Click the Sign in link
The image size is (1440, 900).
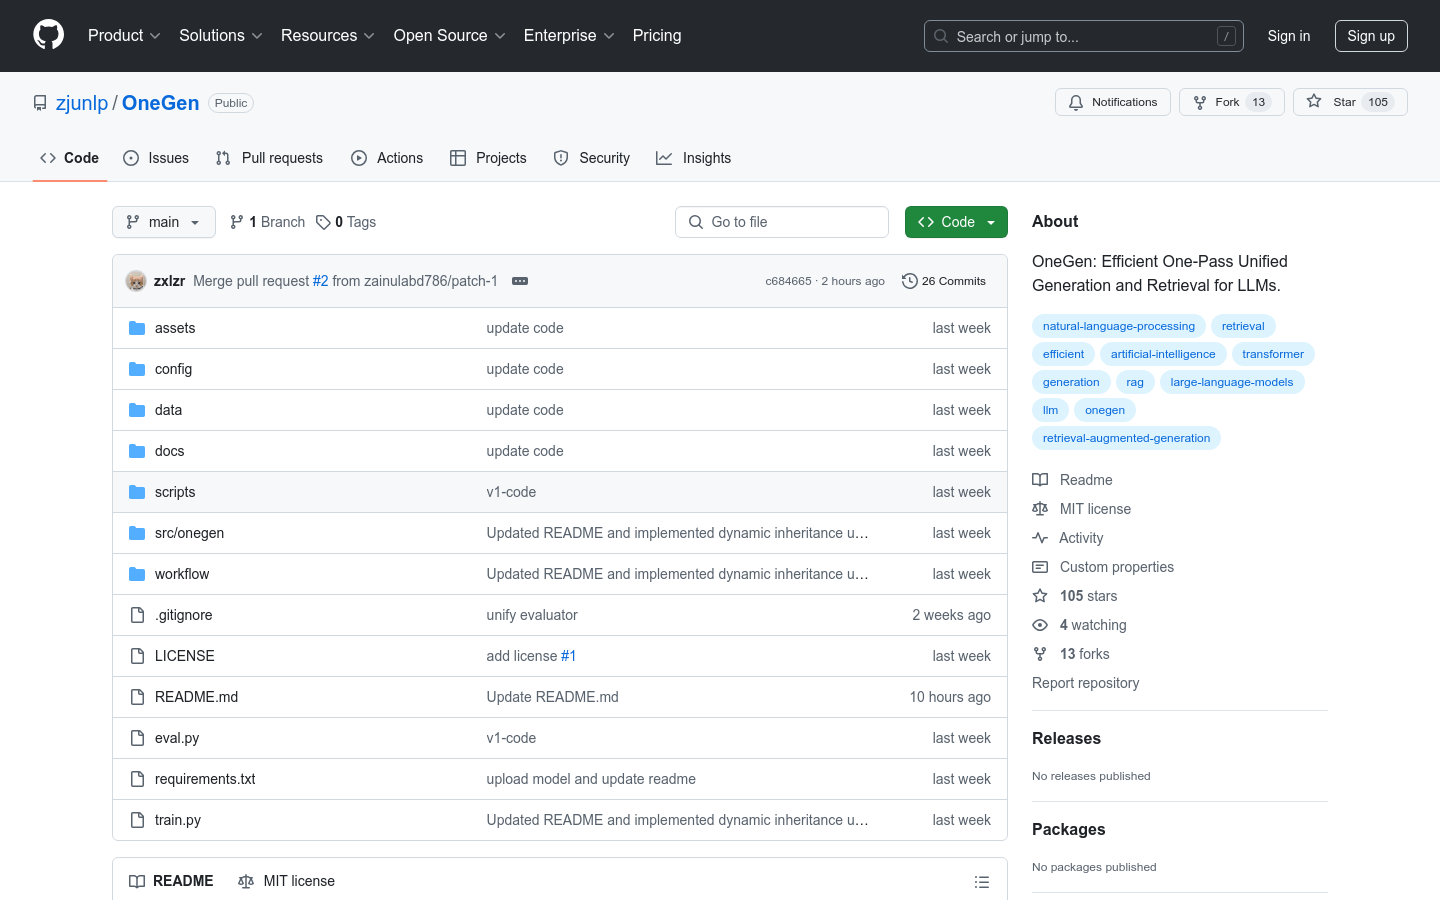pos(1288,36)
